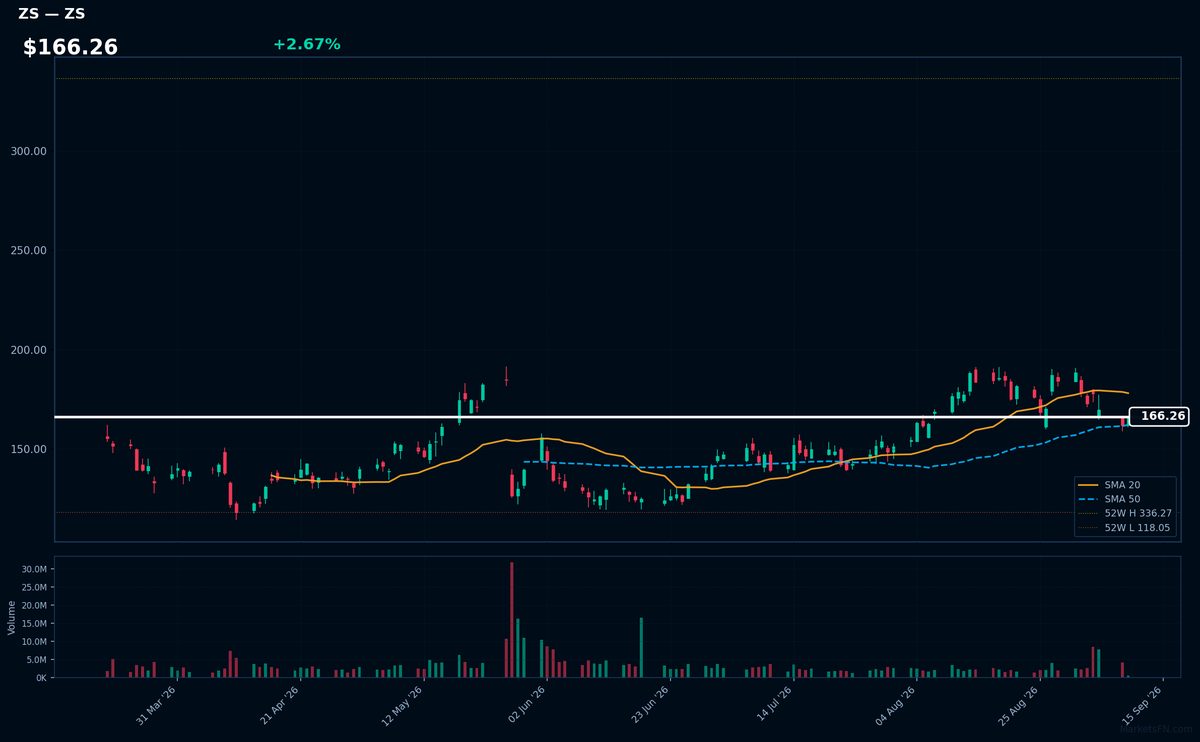Click the 150.00 price axis label
Viewport: 1200px width, 742px height.
[x=28, y=449]
